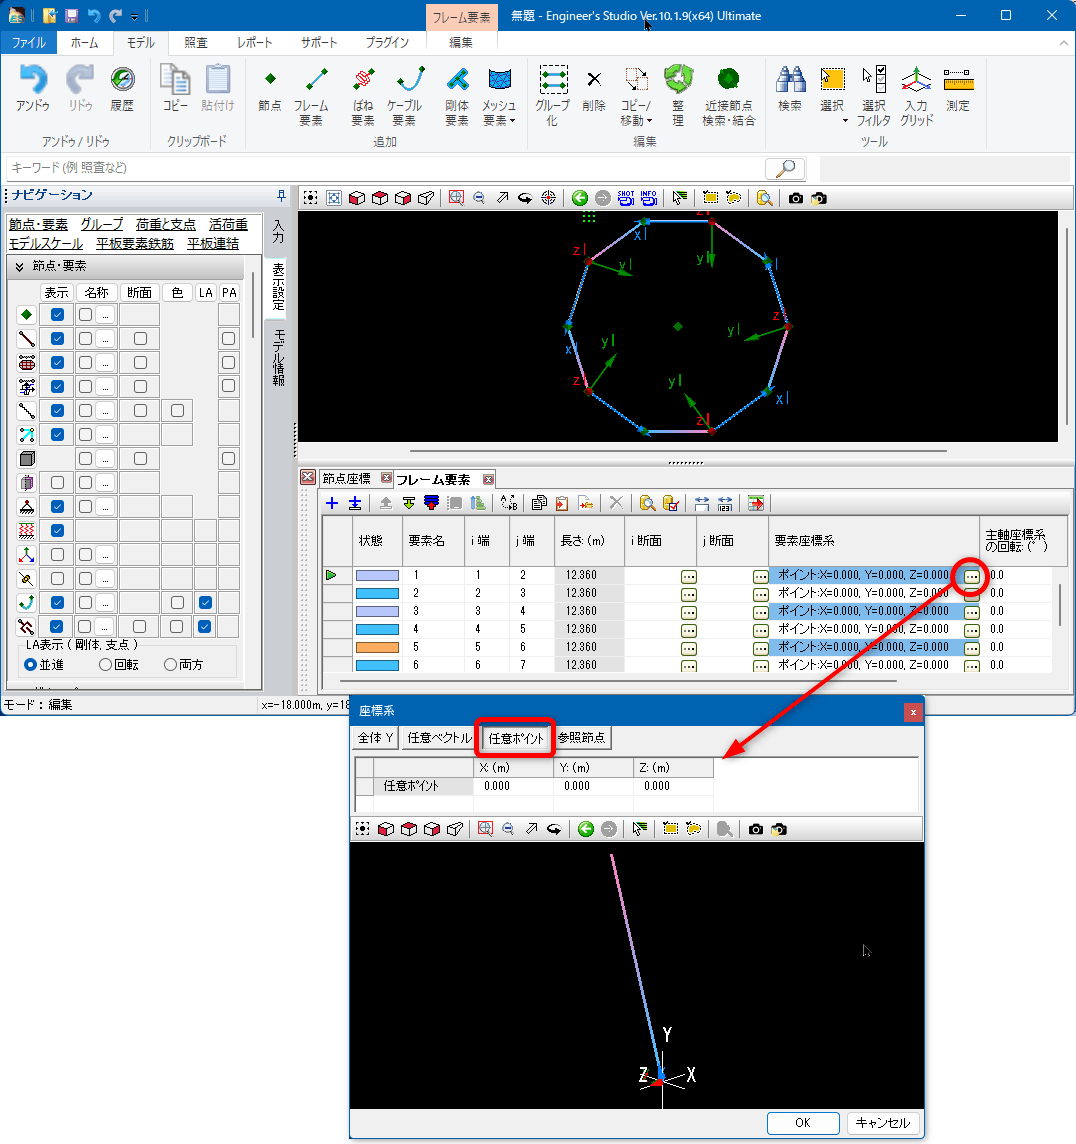This screenshot has height=1144, width=1076.
Task: Click the blue 状態 swatch of element 2
Action: coord(377,593)
